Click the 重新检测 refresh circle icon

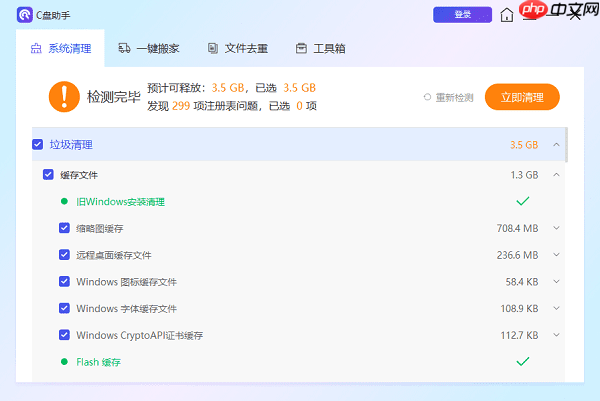[427, 97]
